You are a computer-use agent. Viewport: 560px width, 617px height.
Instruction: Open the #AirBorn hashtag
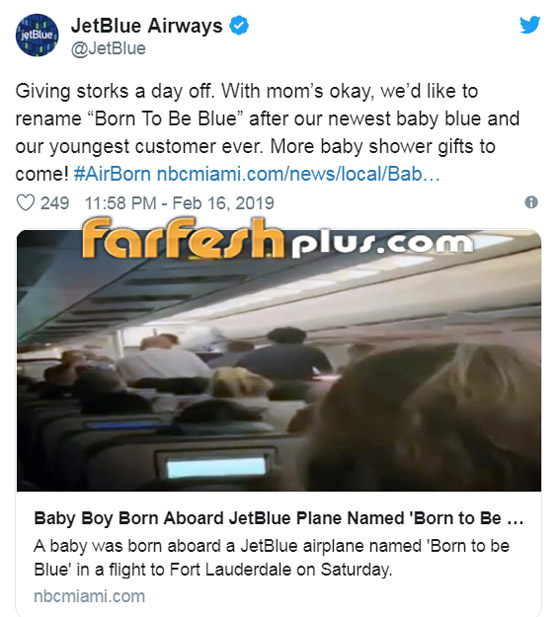[112, 174]
